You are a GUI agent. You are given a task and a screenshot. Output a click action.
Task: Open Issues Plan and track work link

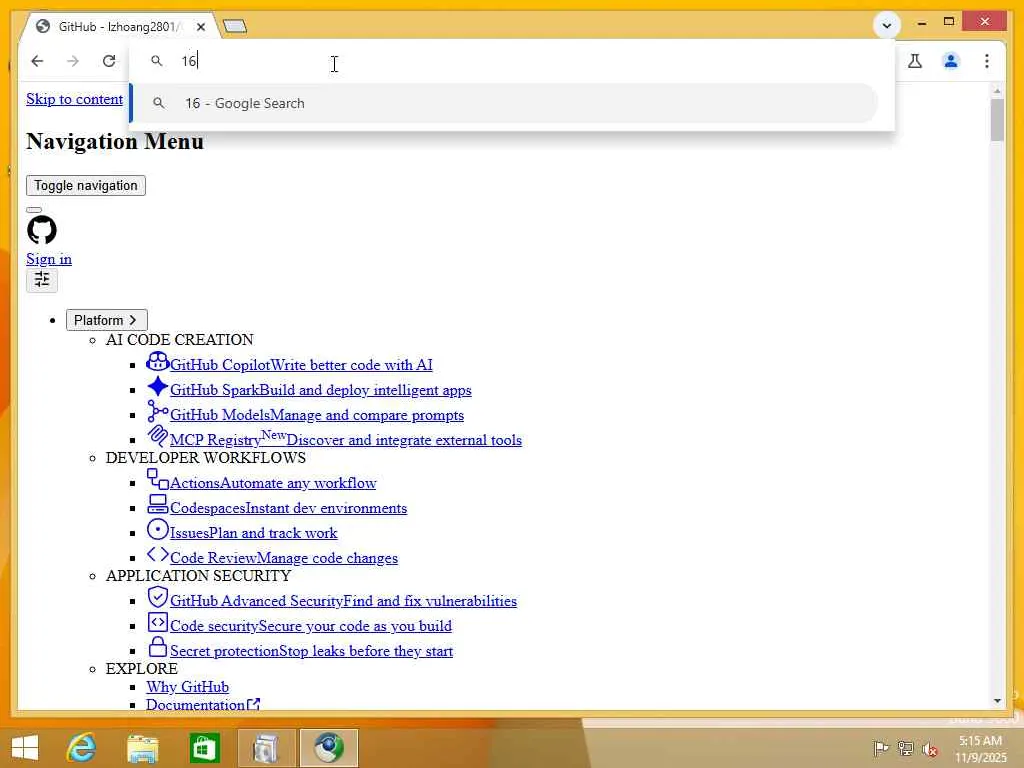[253, 533]
